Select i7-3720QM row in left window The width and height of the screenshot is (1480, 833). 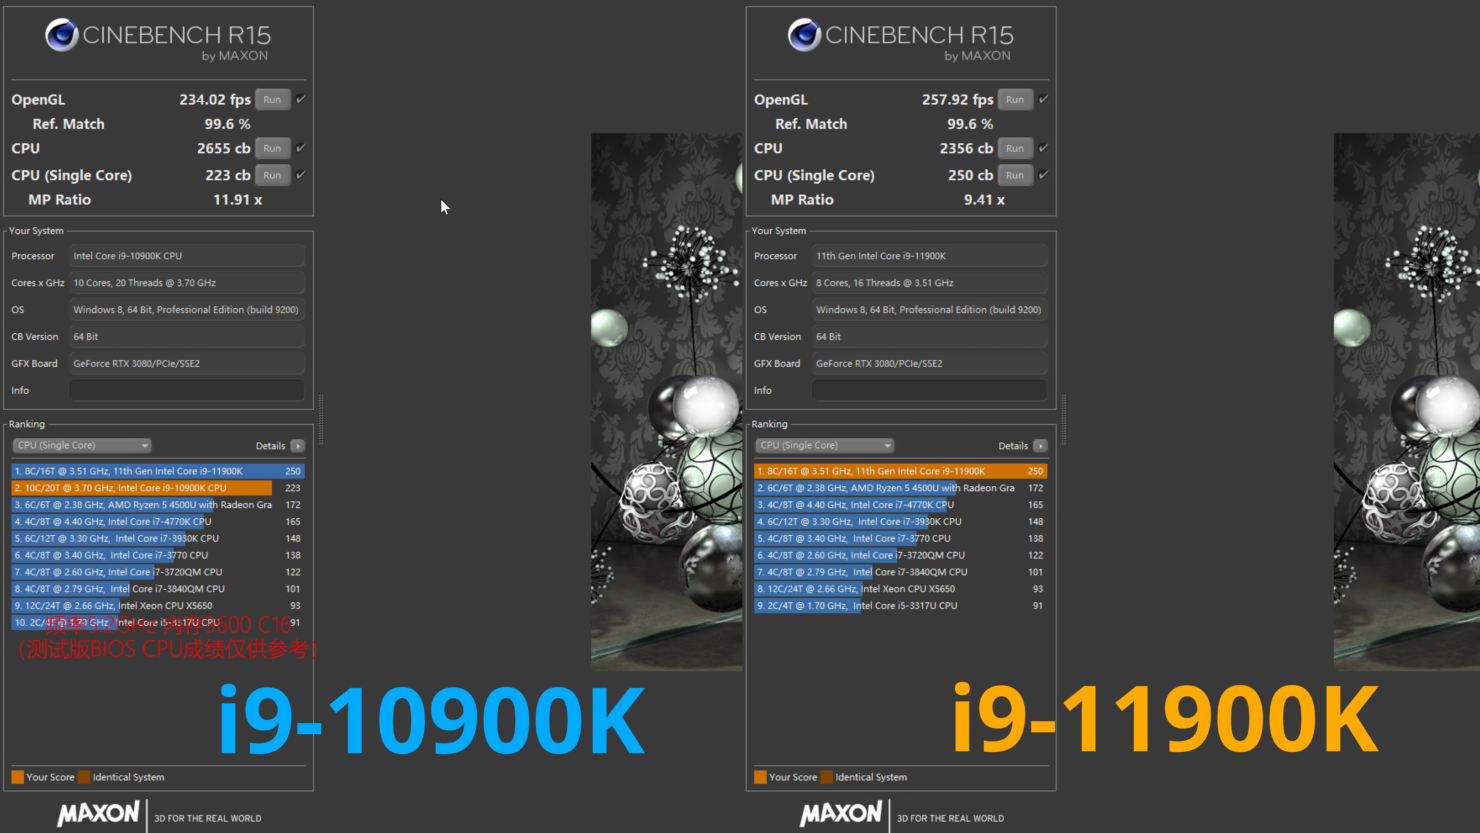coord(158,572)
